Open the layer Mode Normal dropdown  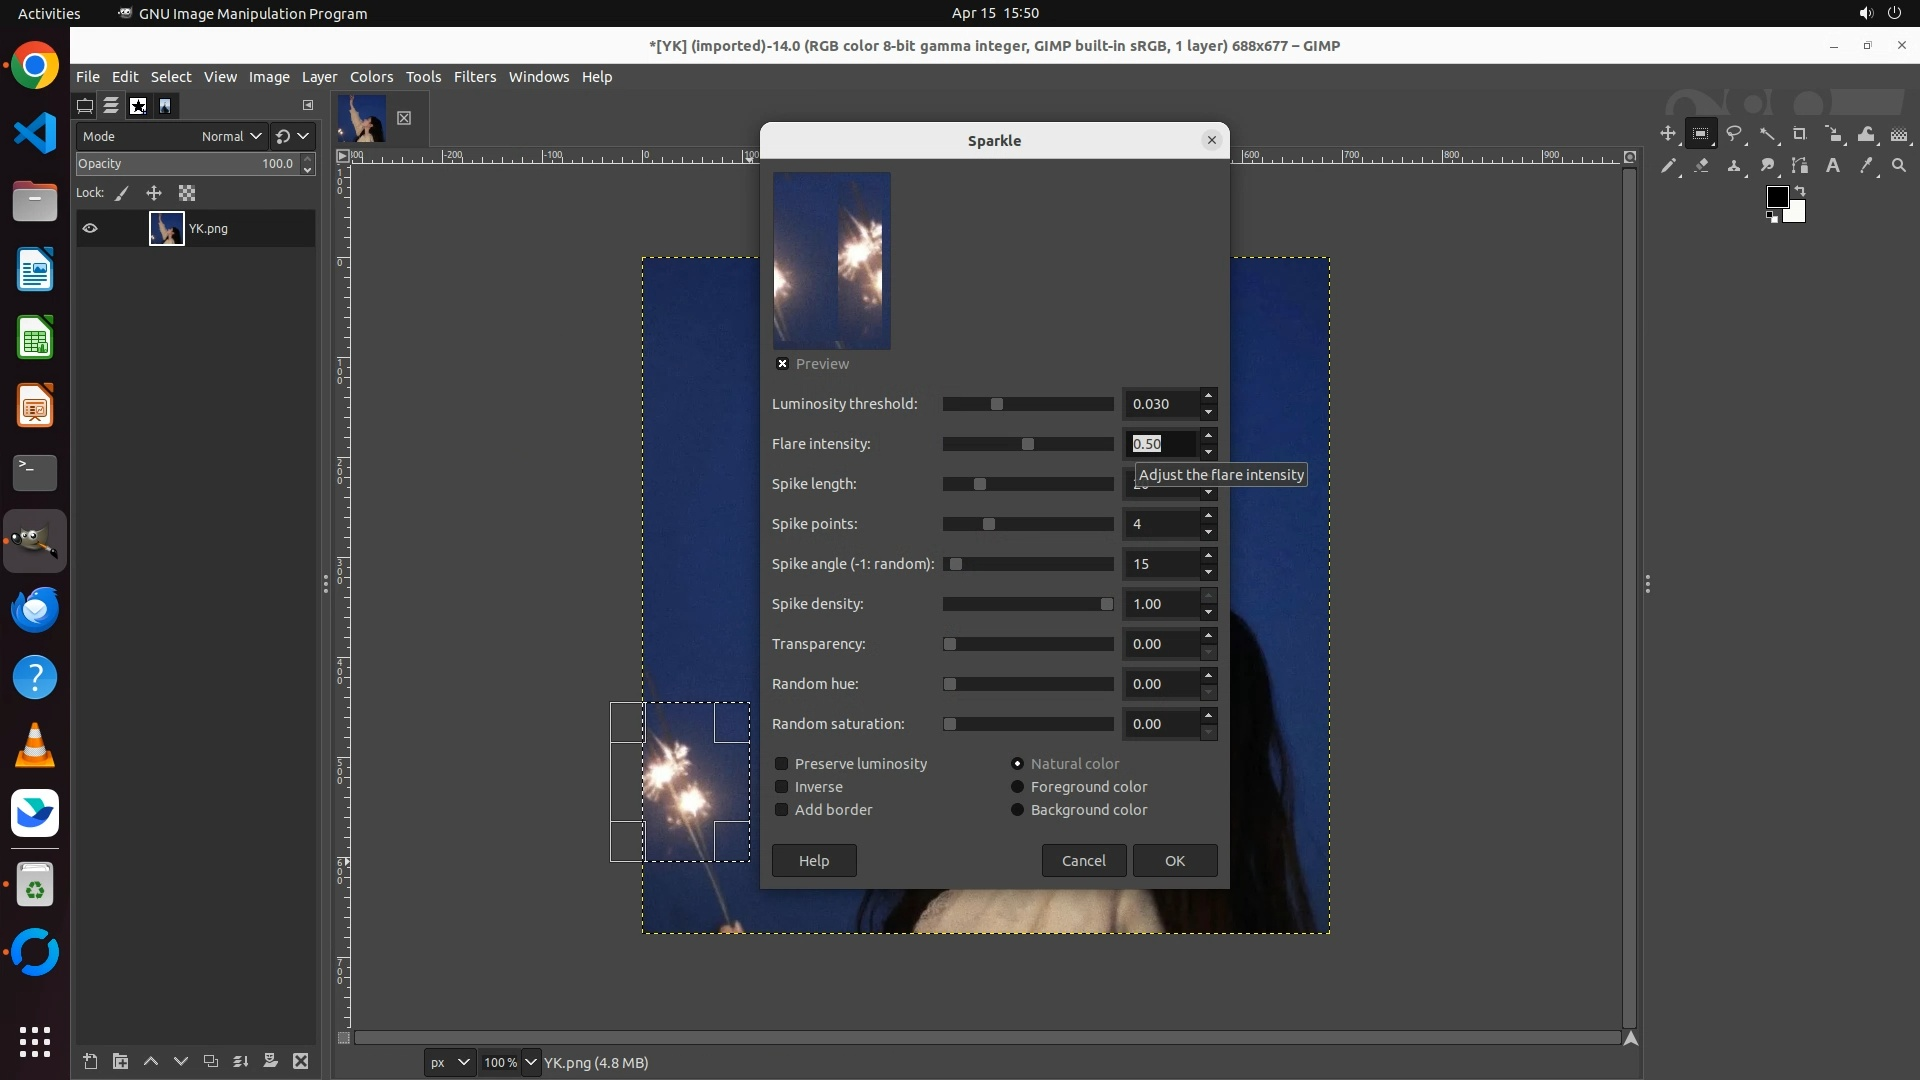tap(231, 137)
